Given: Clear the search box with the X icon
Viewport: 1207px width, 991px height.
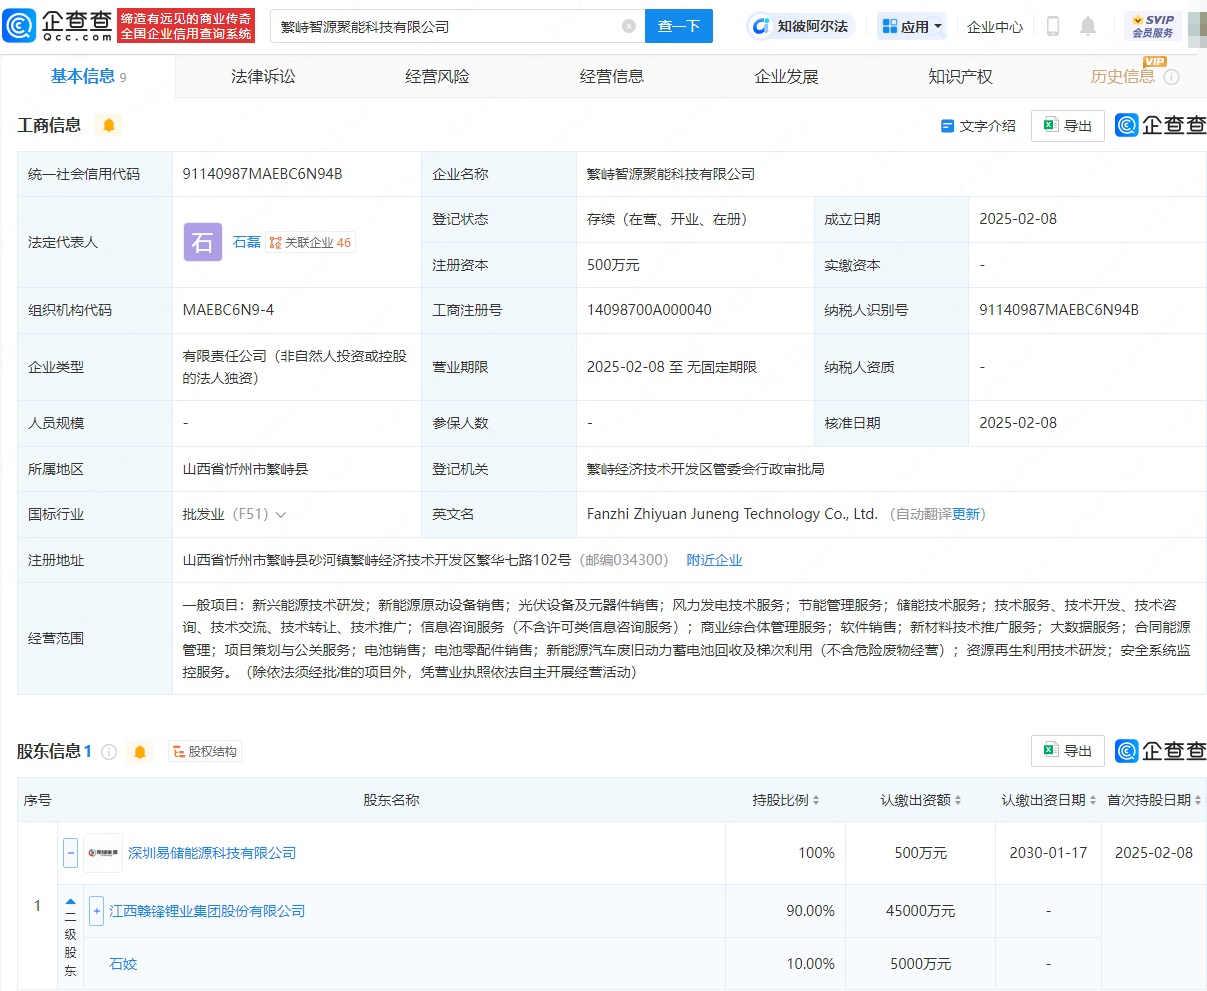Looking at the screenshot, I should [x=629, y=27].
